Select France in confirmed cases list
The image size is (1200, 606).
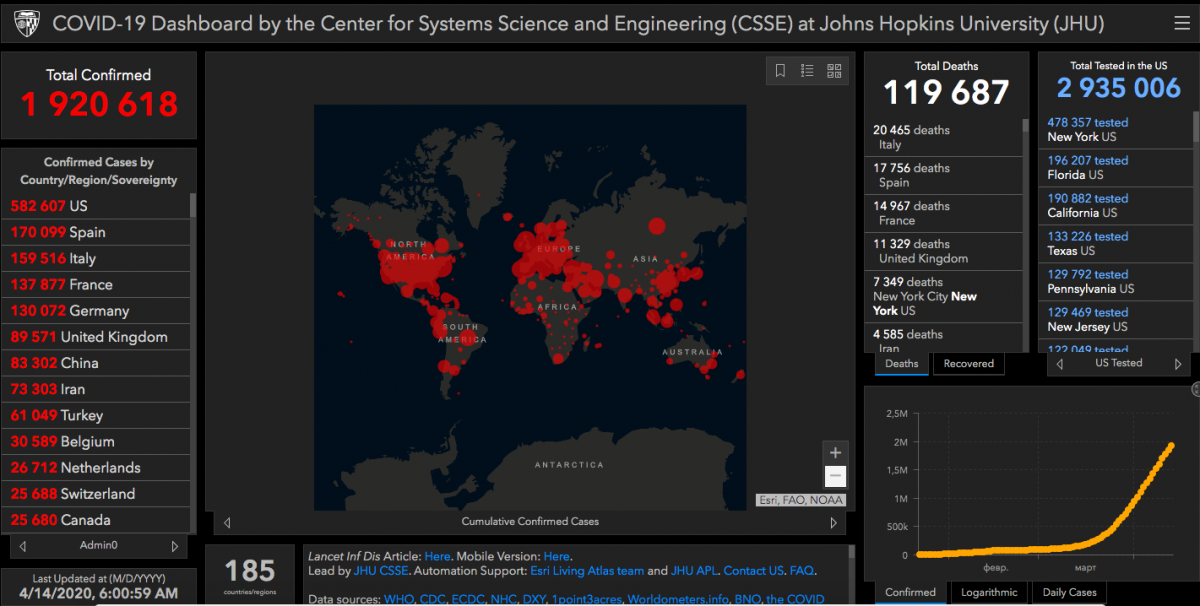(x=96, y=284)
